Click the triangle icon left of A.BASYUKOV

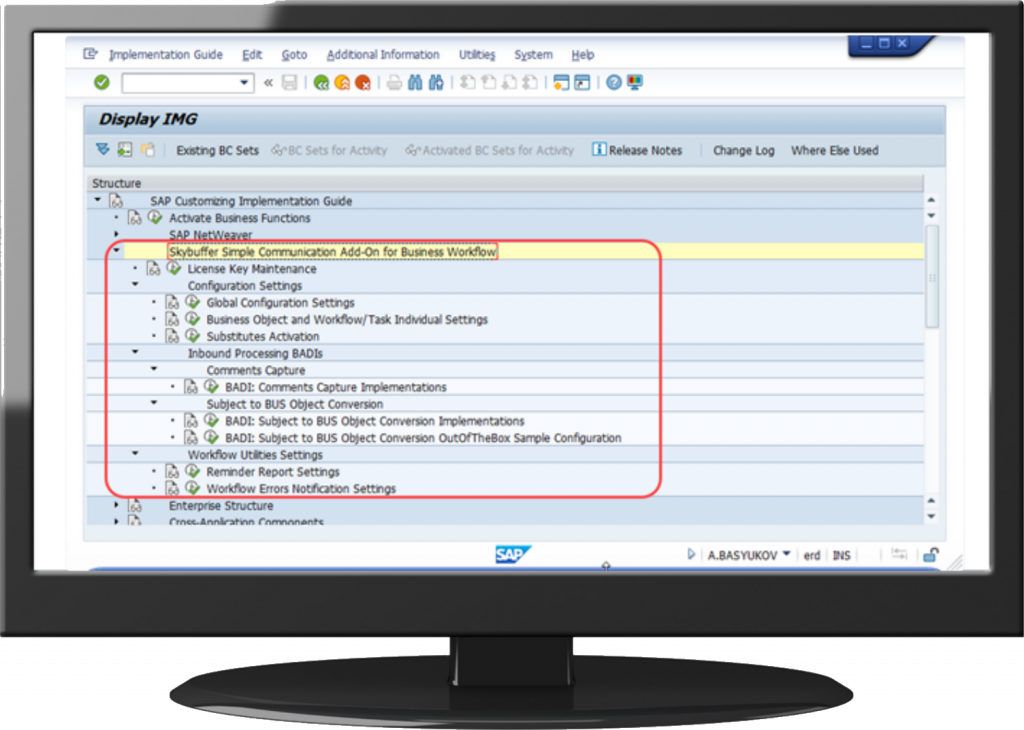point(691,554)
